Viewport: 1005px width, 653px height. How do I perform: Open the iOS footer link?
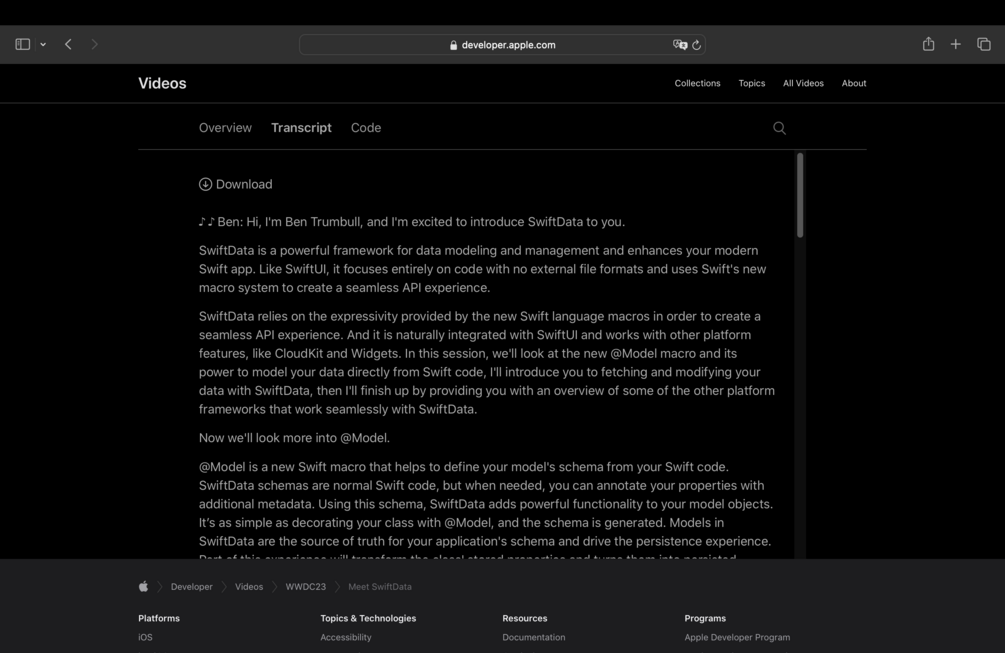(145, 638)
